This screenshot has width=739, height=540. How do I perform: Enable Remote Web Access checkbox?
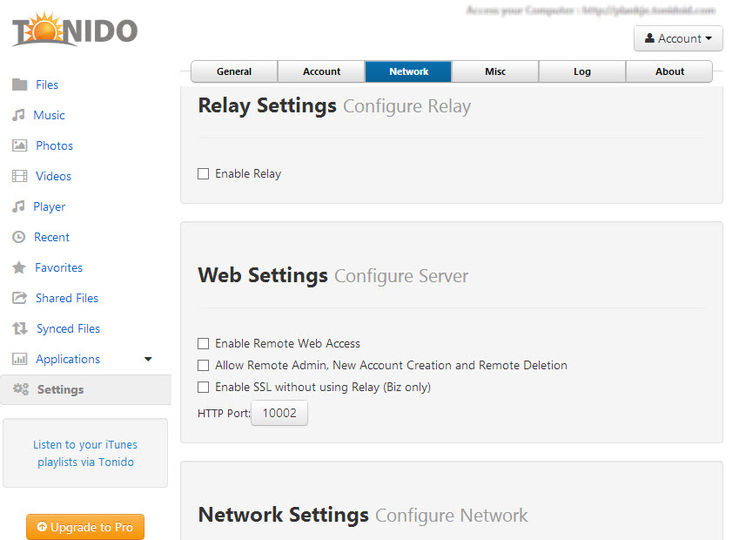pyautogui.click(x=203, y=344)
